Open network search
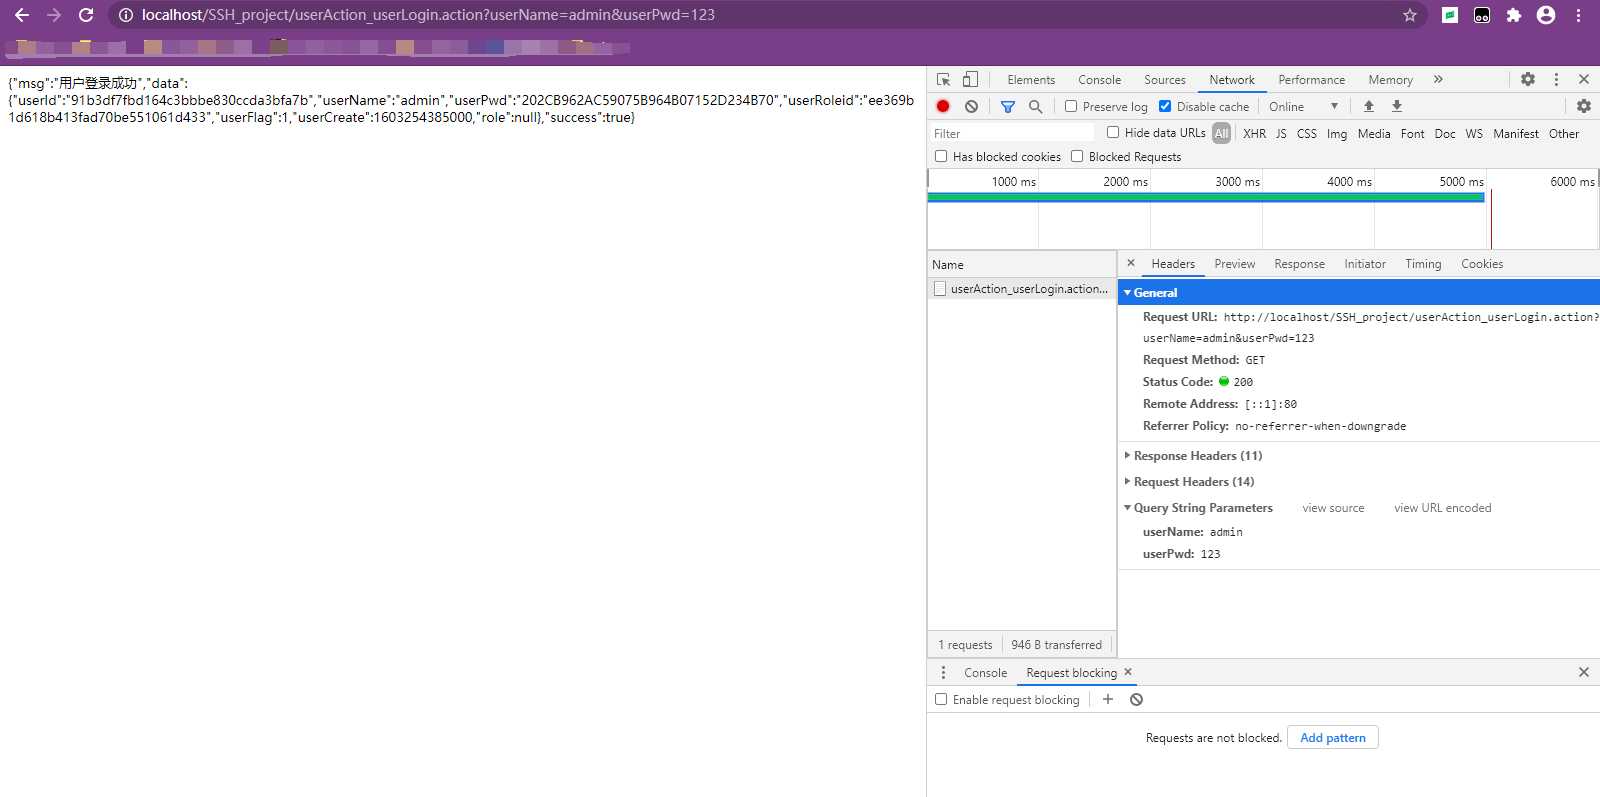The image size is (1600, 797). point(1036,106)
